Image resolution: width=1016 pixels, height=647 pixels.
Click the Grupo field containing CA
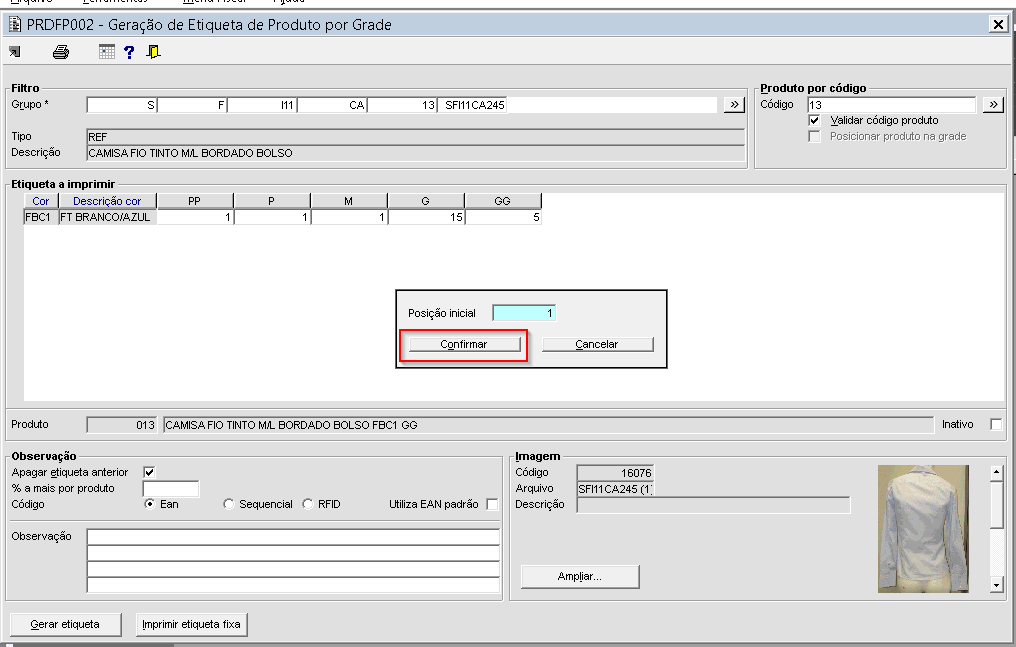point(332,105)
